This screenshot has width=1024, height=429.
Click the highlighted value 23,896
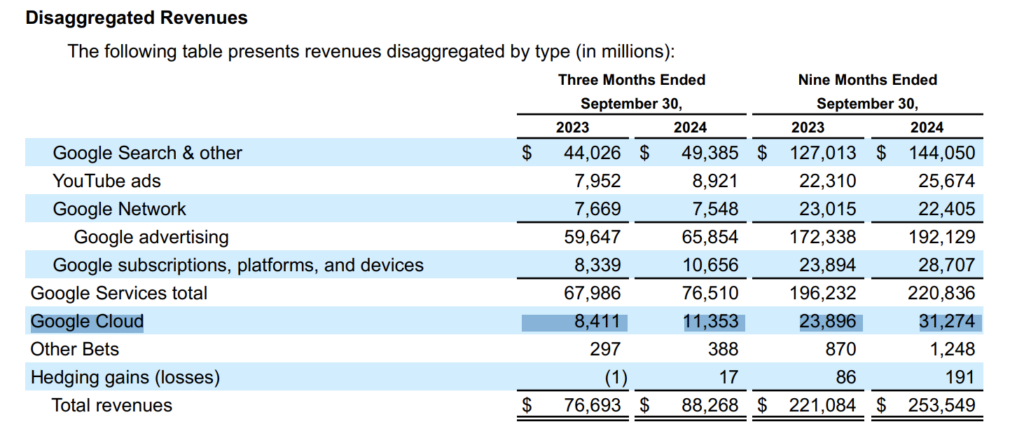(x=827, y=321)
